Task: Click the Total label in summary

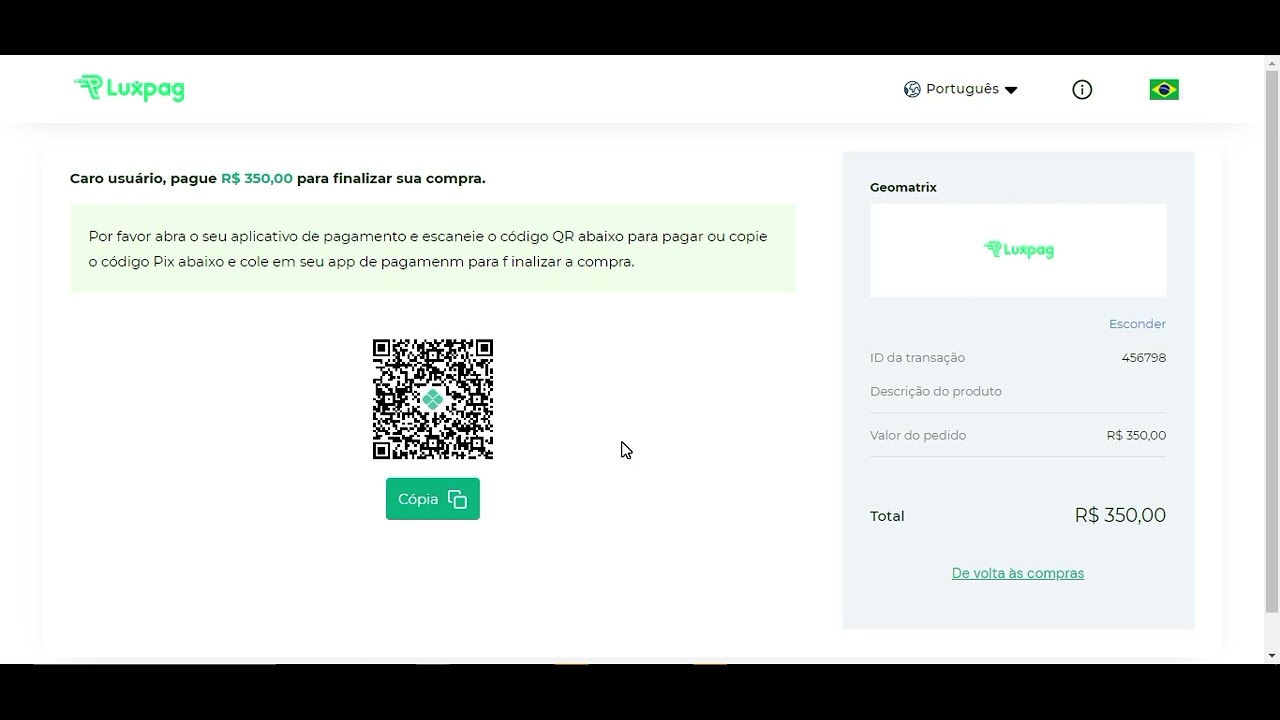Action: point(887,516)
